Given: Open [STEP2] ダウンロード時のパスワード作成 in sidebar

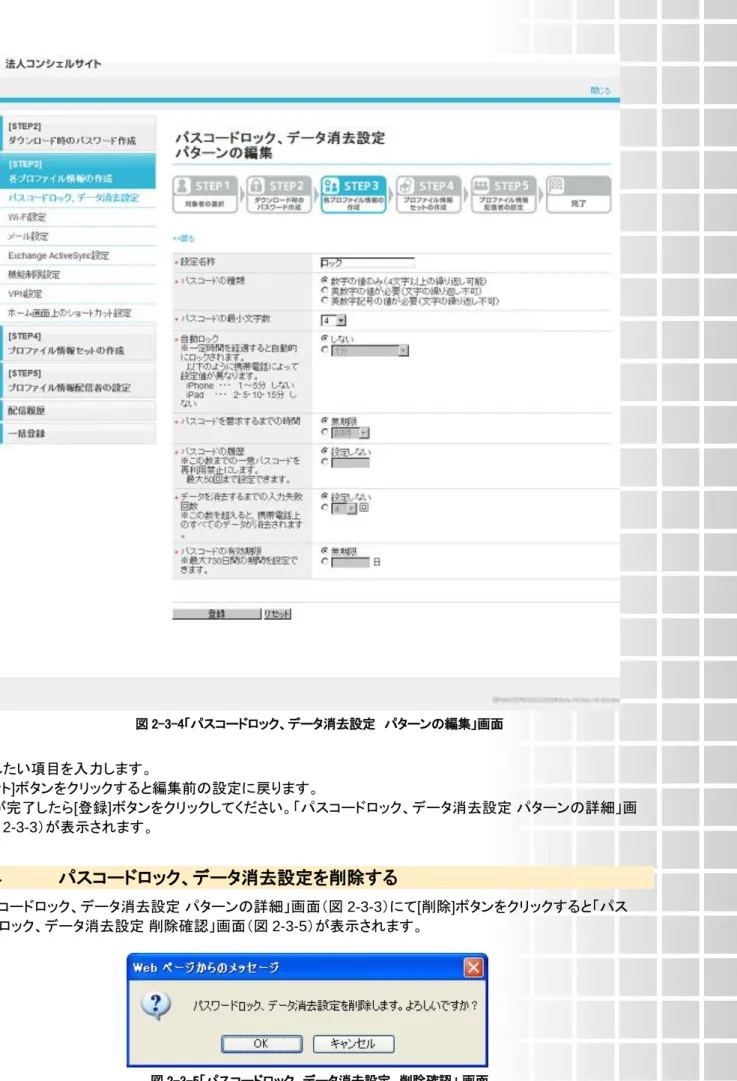Looking at the screenshot, I should tap(78, 134).
